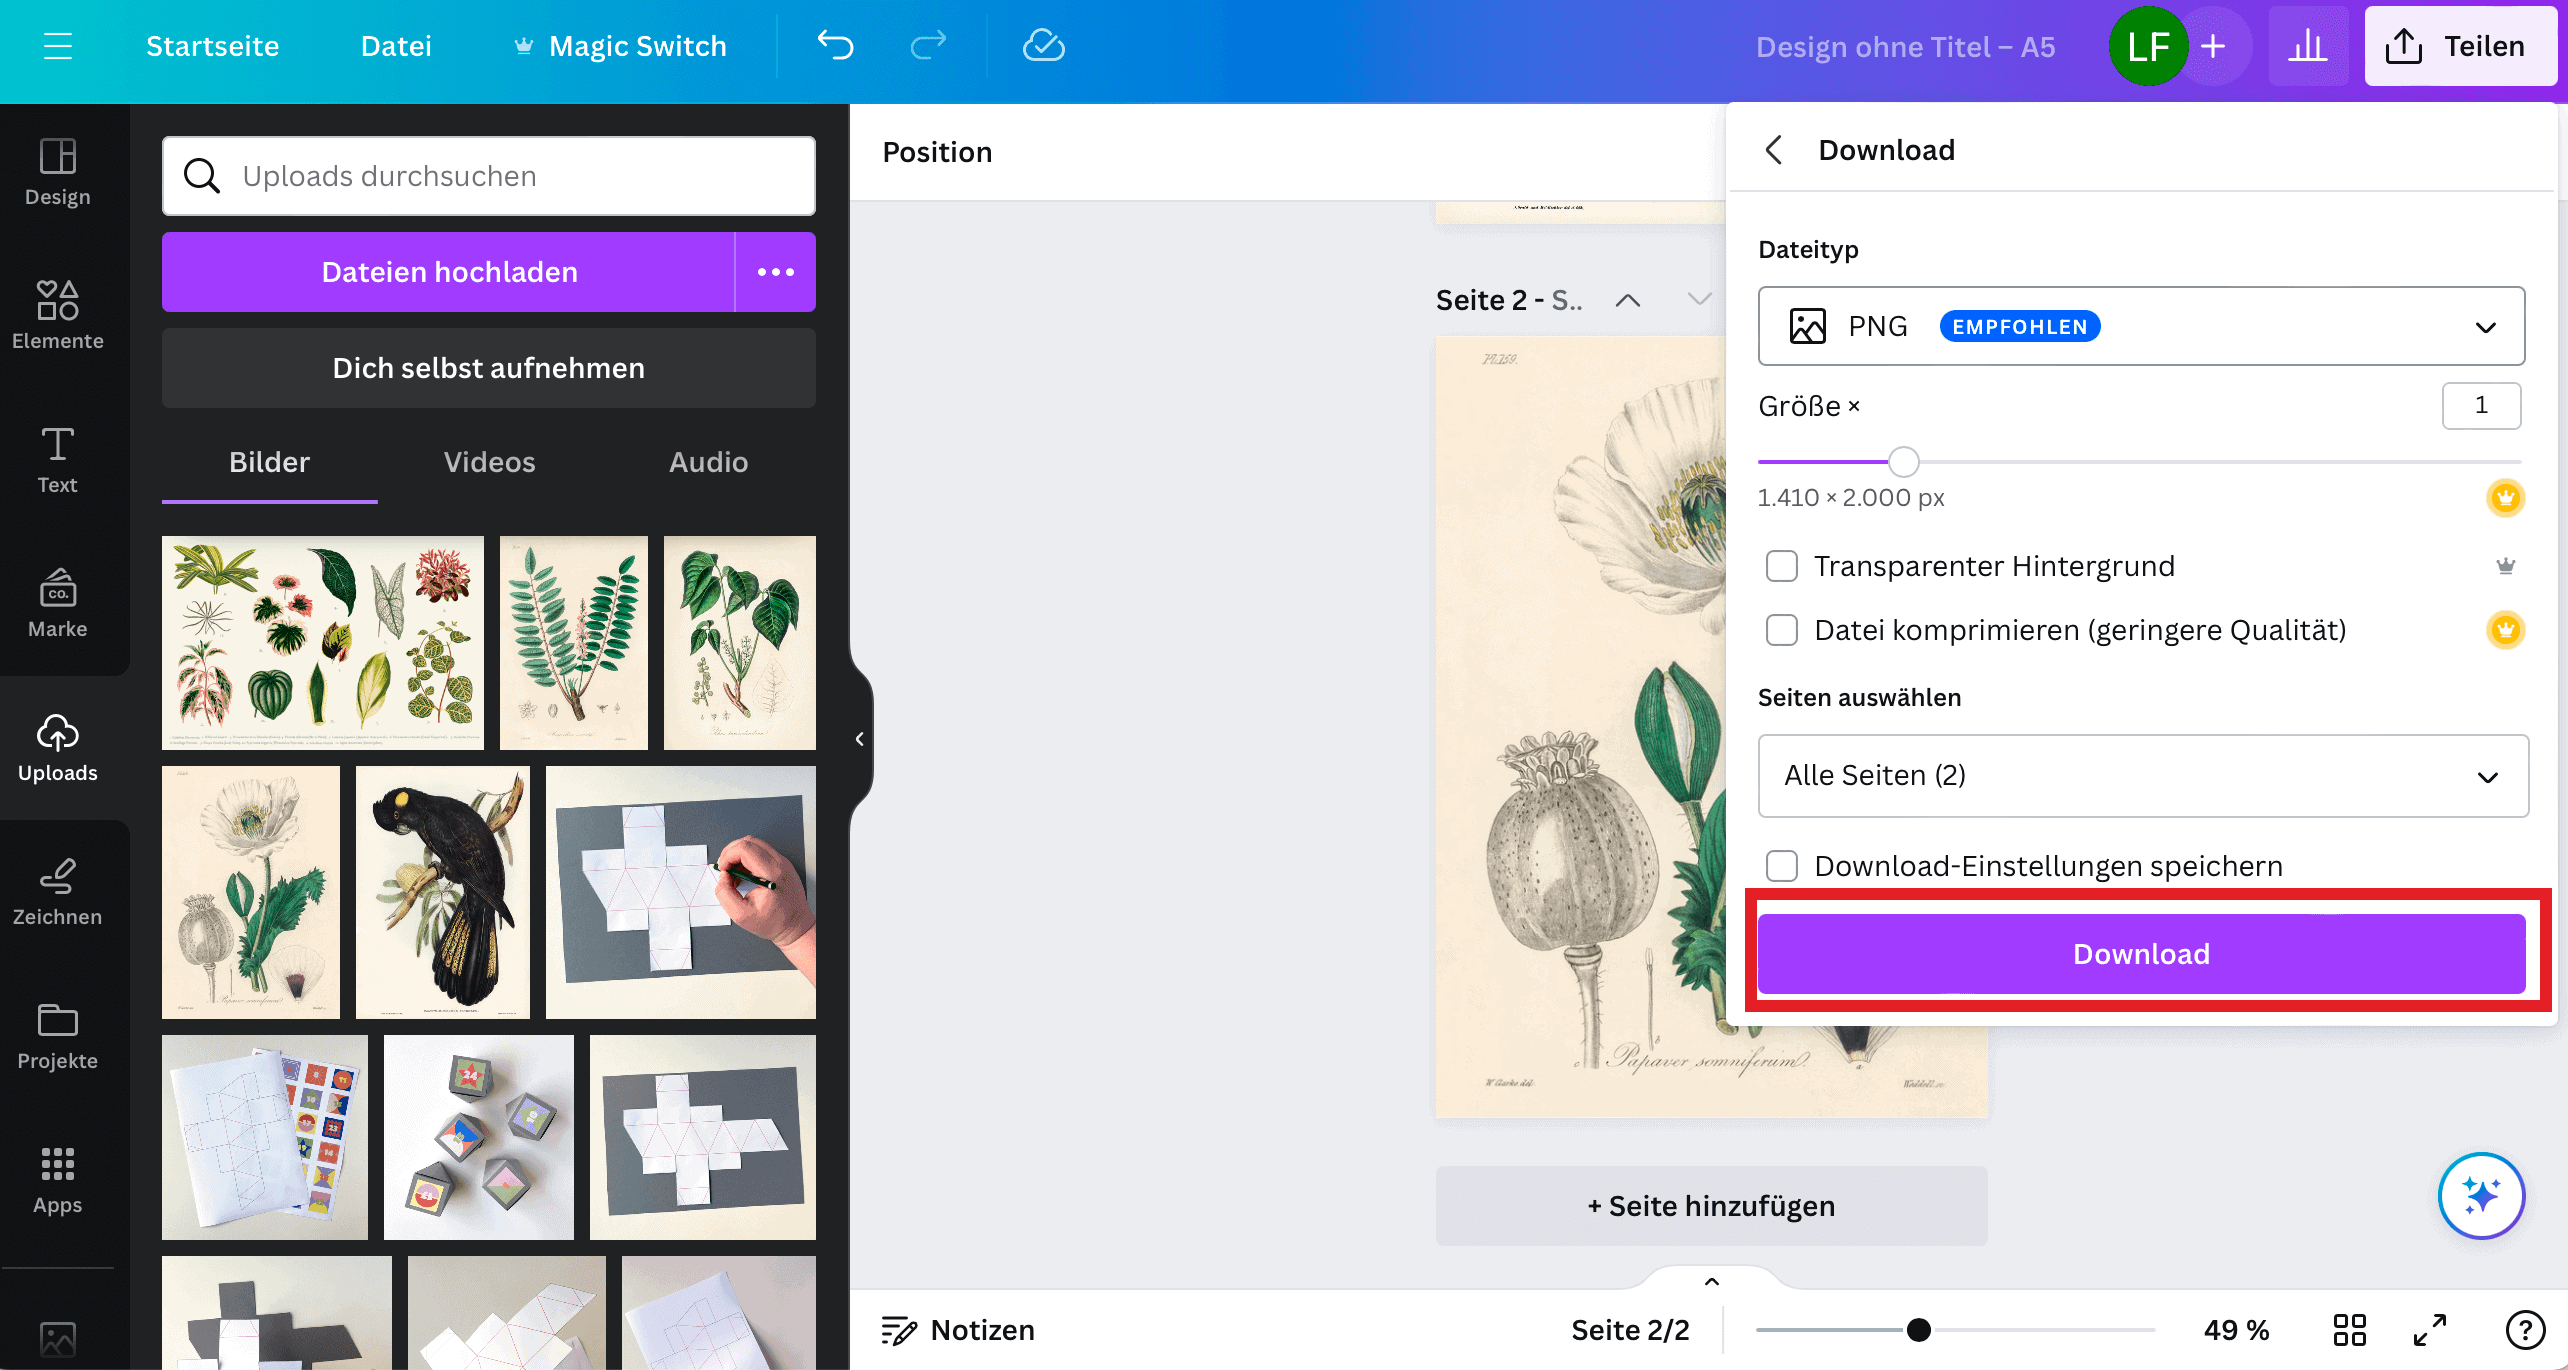Switch to the Audio tab

point(709,462)
